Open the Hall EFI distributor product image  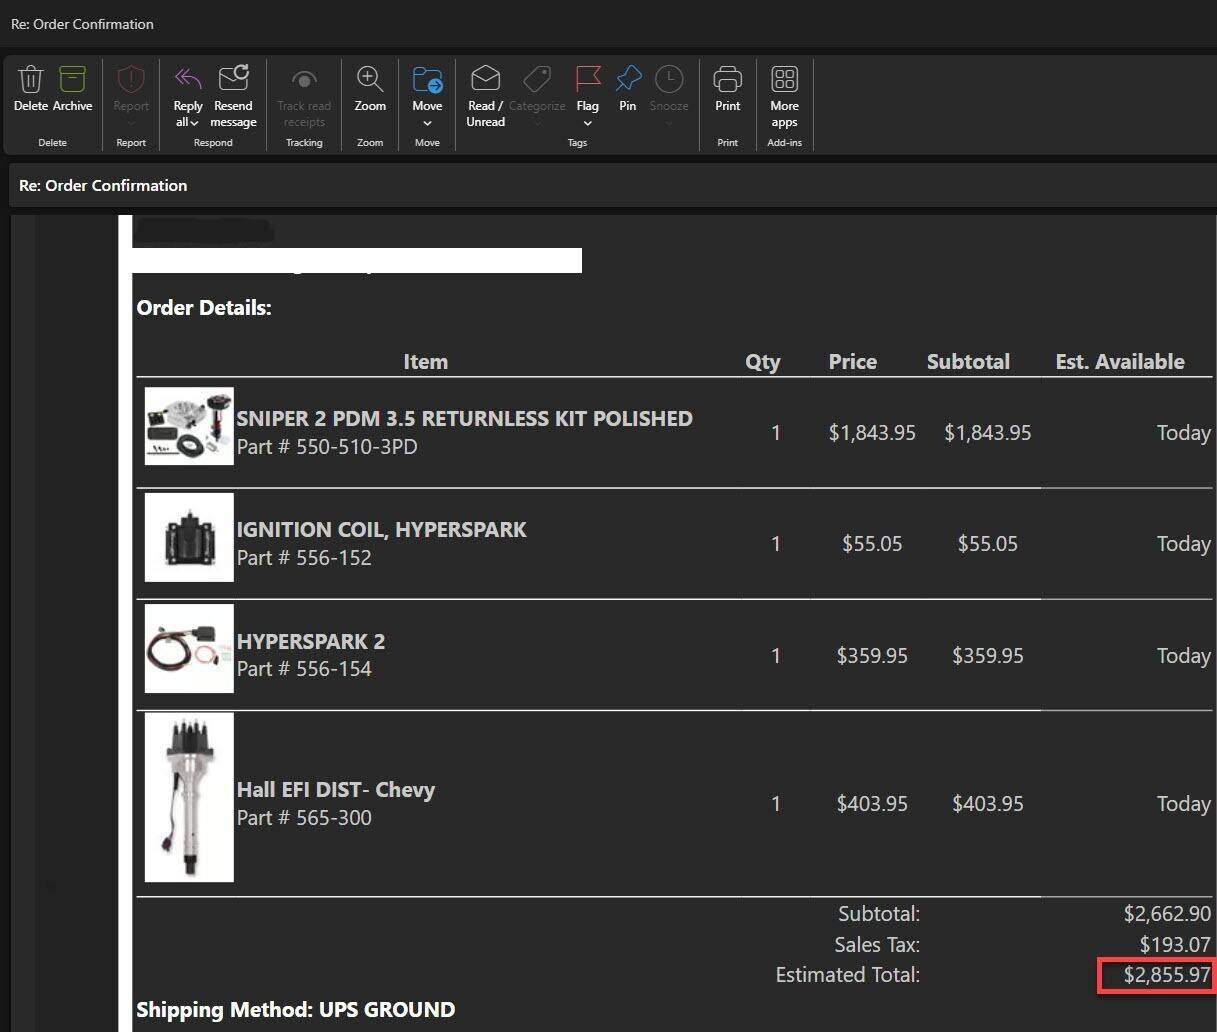[189, 797]
